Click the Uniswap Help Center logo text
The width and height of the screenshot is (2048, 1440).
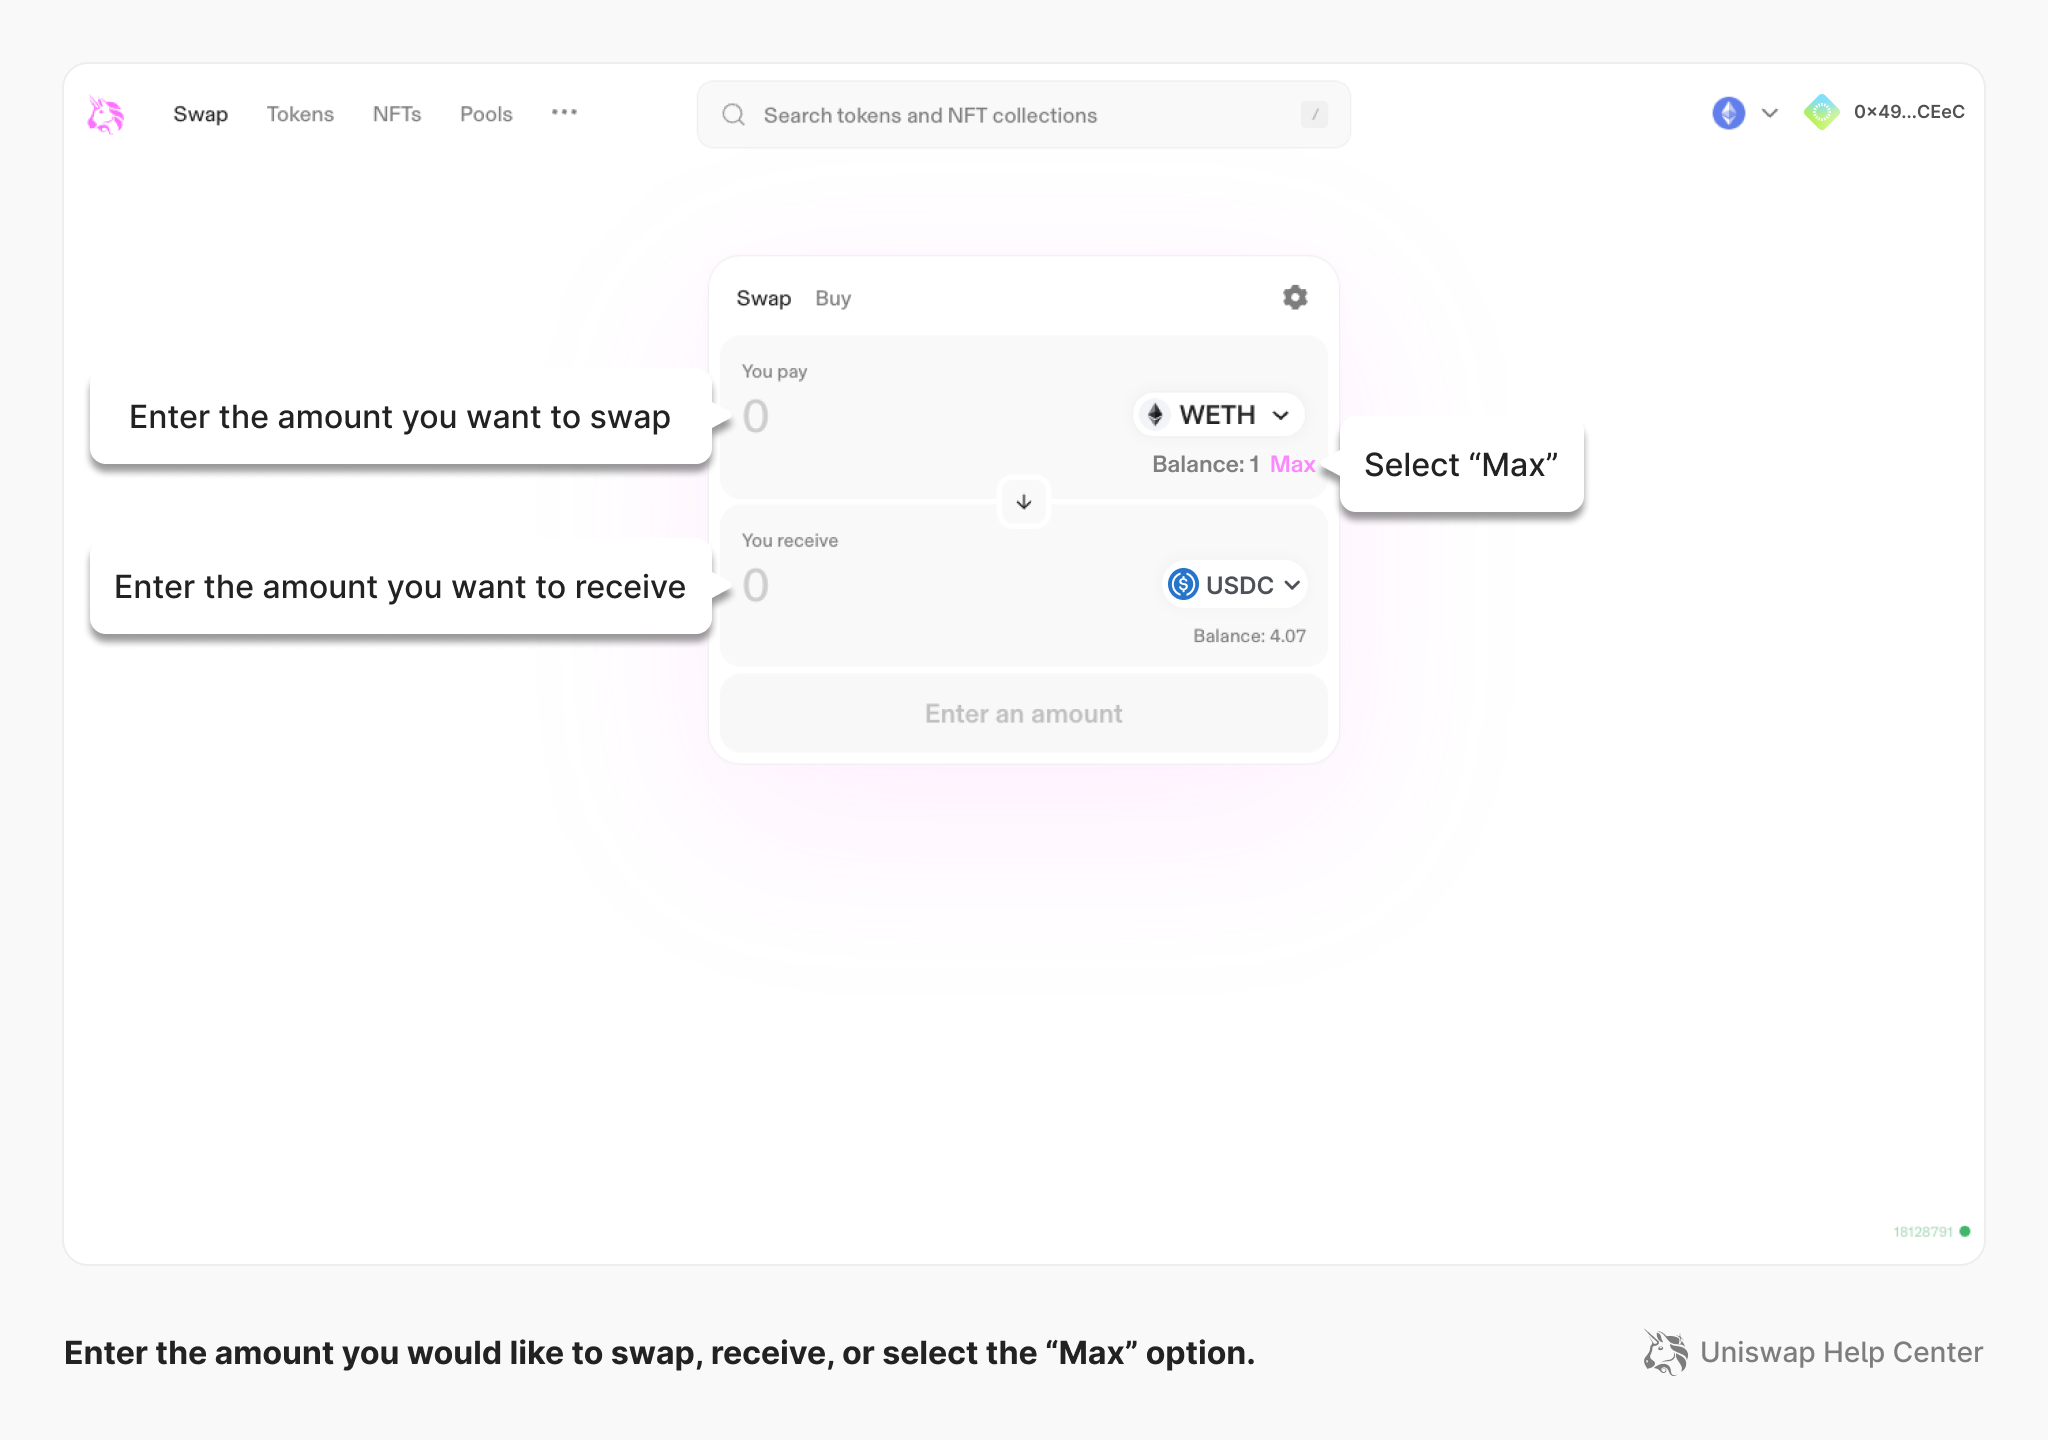click(1841, 1352)
